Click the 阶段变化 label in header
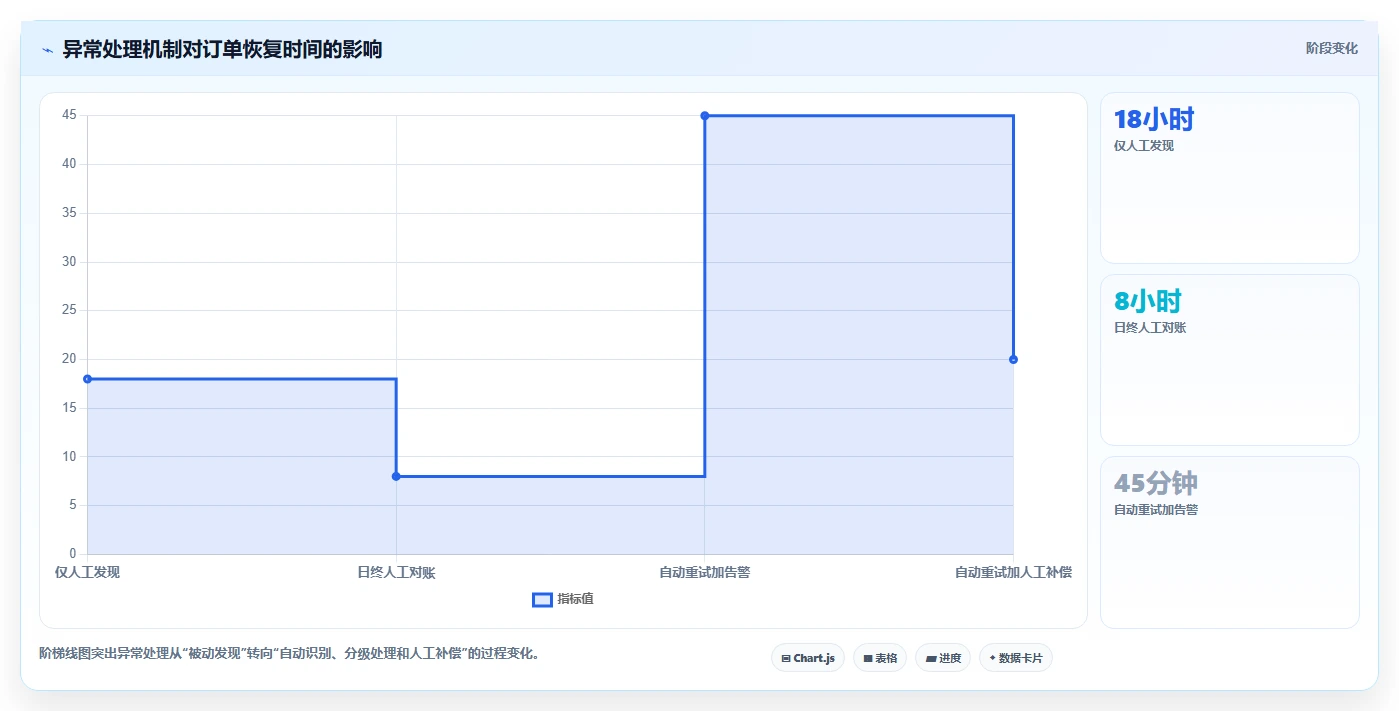Viewport: 1399px width, 711px height. point(1332,48)
